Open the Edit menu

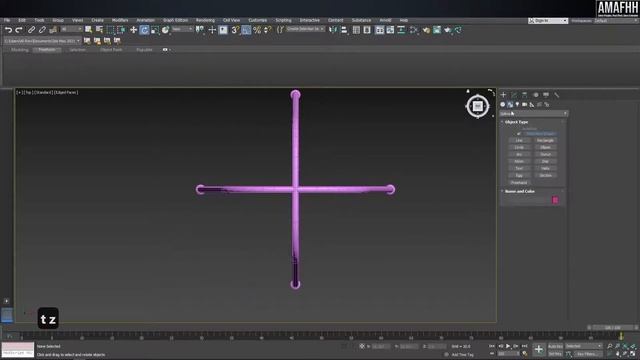[22, 20]
